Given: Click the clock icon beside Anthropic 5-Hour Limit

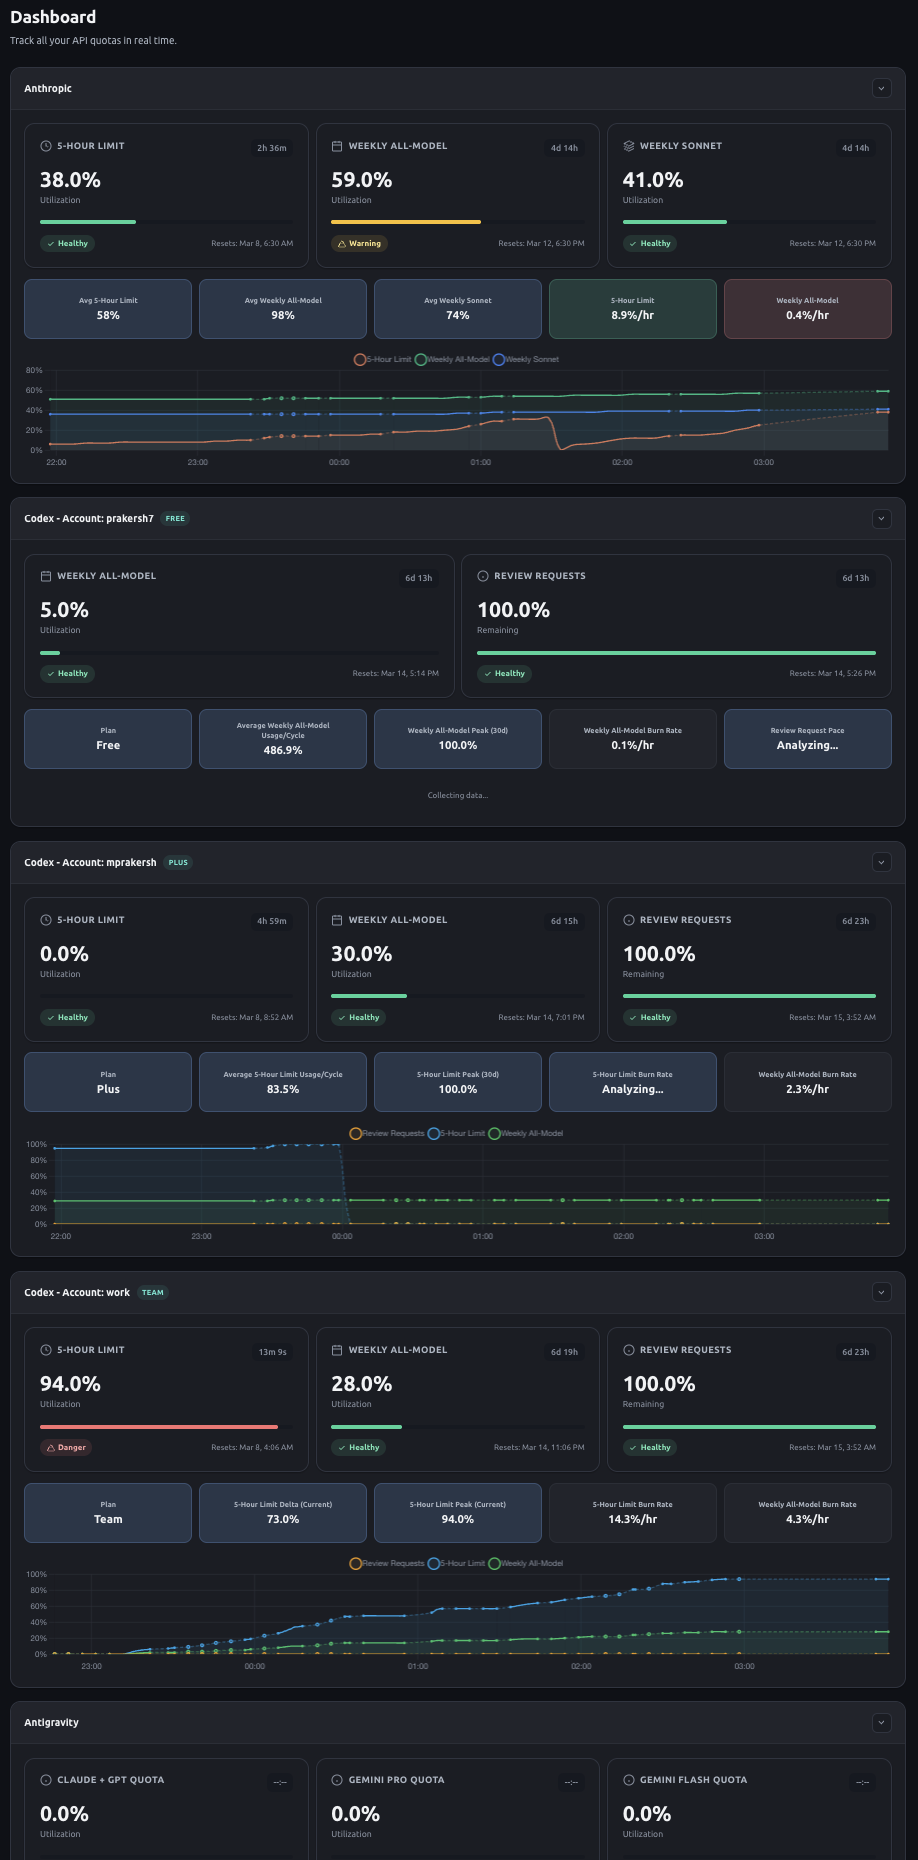Looking at the screenshot, I should 46,146.
